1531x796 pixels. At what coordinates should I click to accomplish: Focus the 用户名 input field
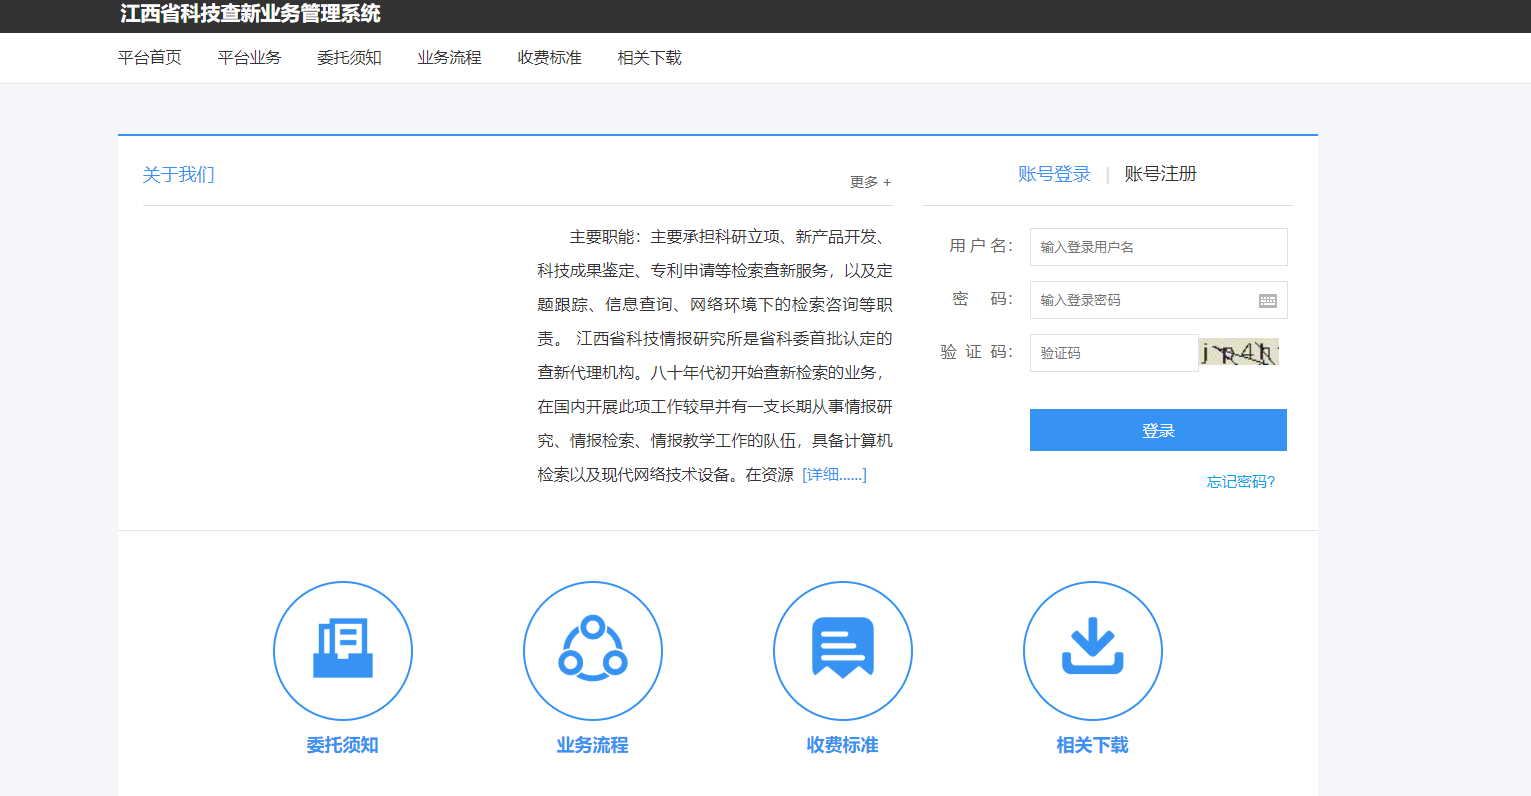(1159, 247)
